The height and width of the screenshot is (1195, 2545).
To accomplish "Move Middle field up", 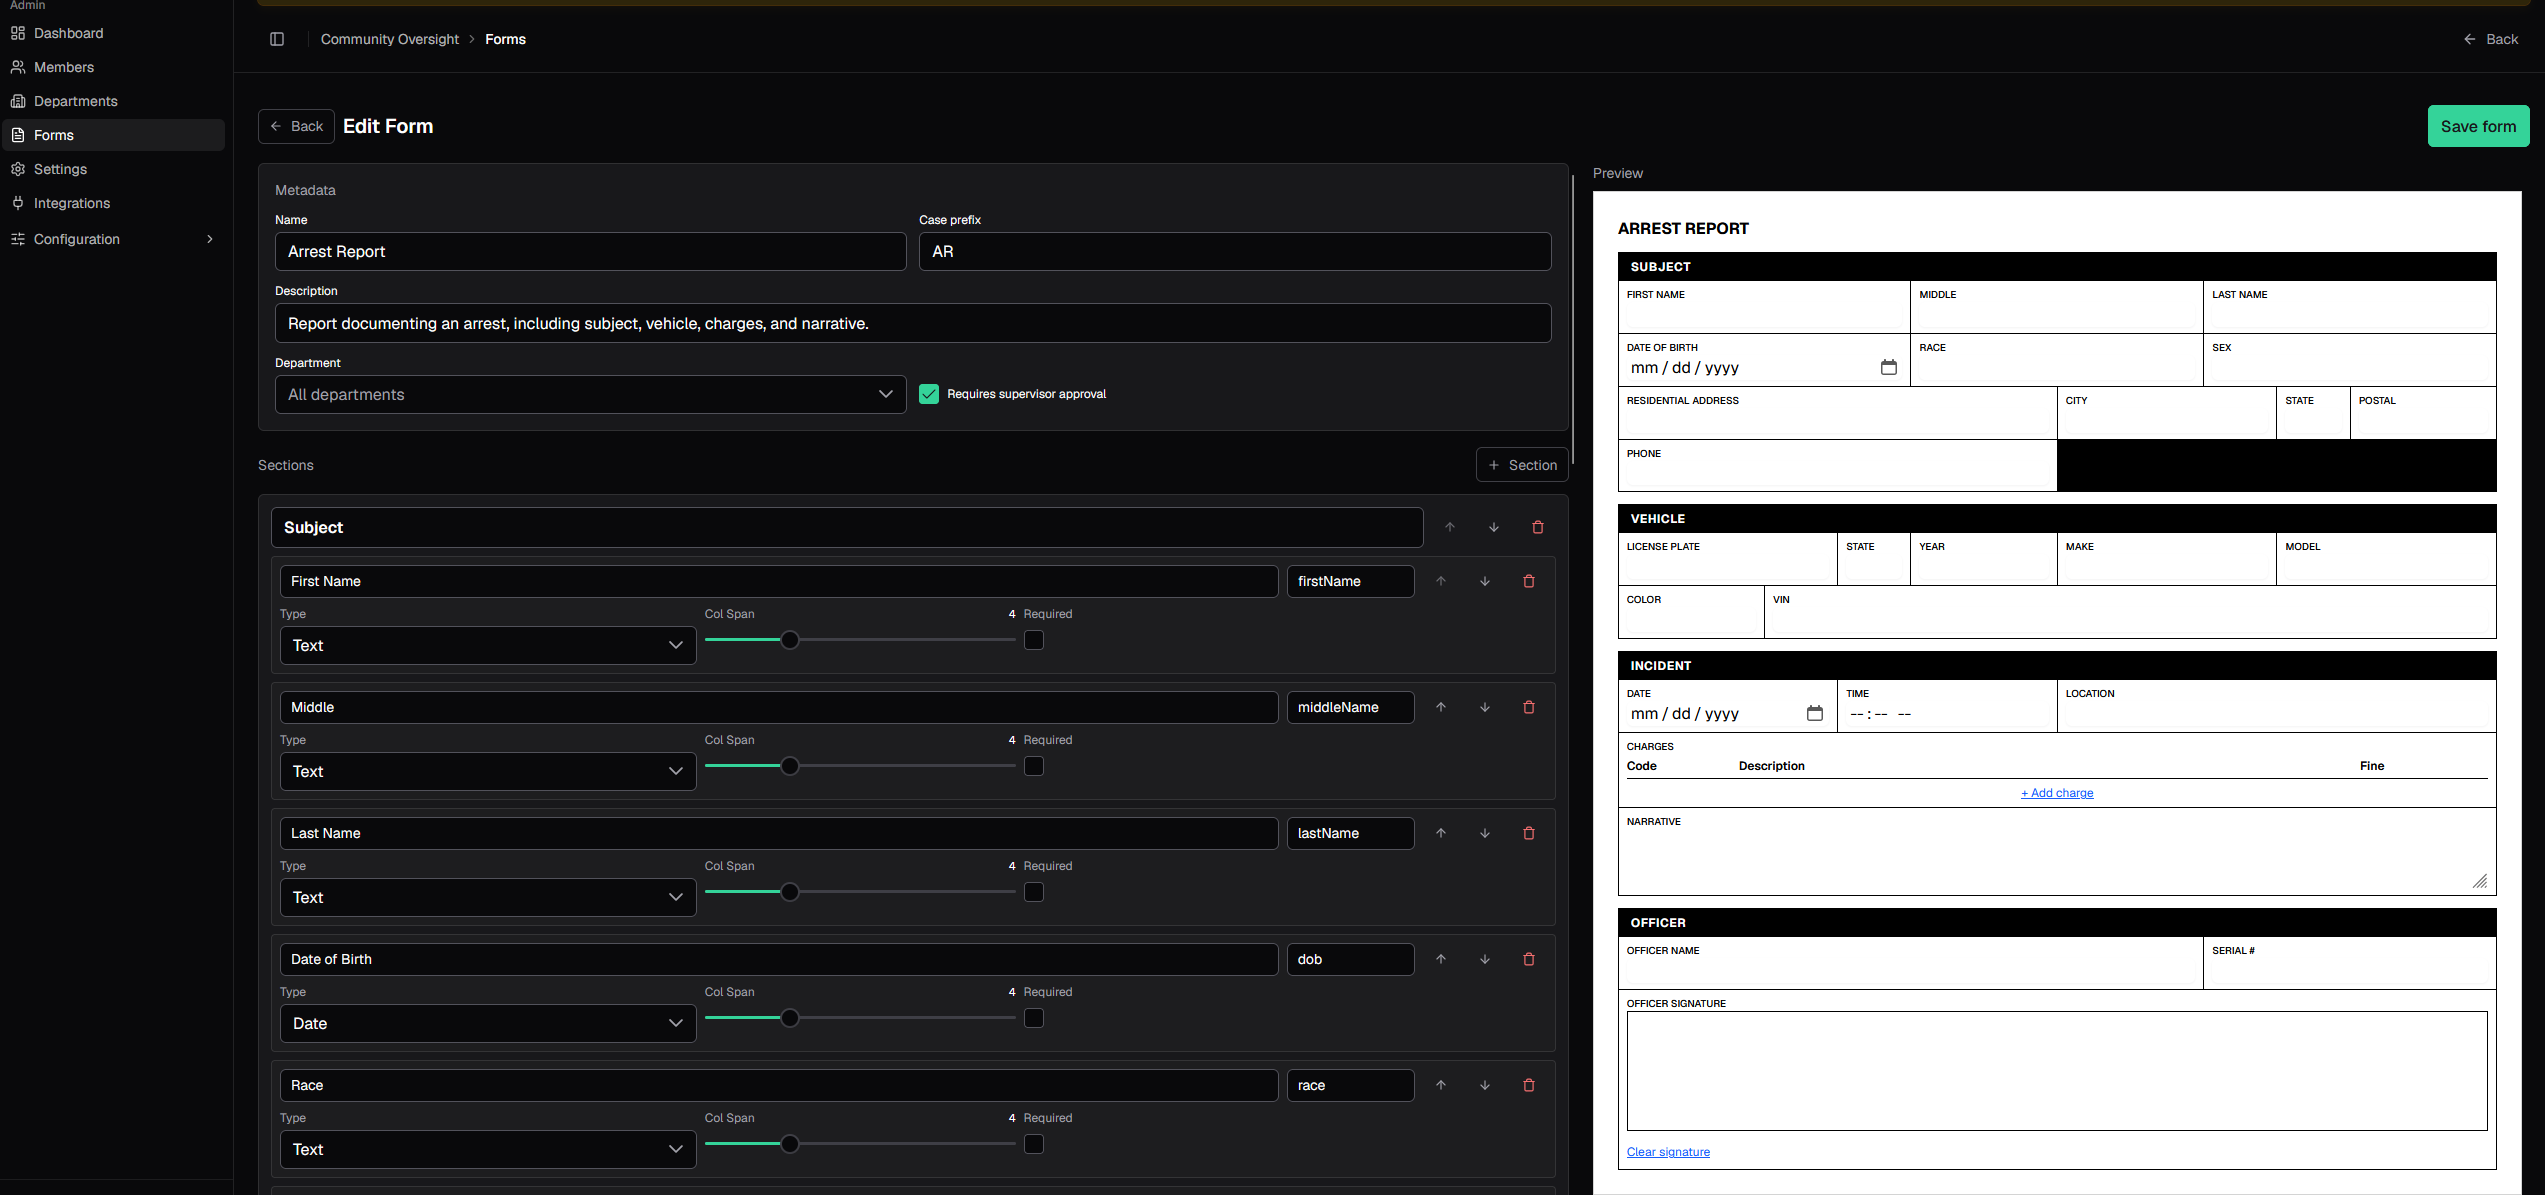I will pos(1441,707).
